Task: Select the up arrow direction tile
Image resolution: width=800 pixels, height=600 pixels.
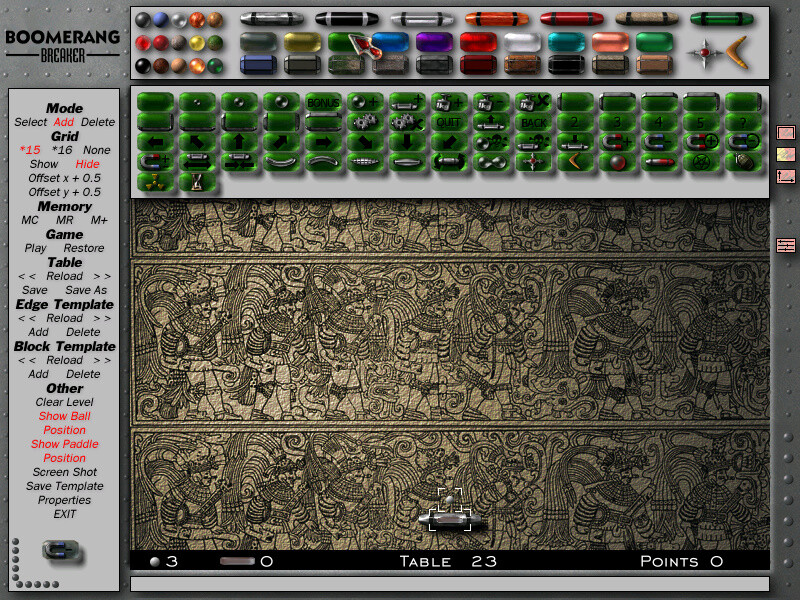Action: point(239,142)
